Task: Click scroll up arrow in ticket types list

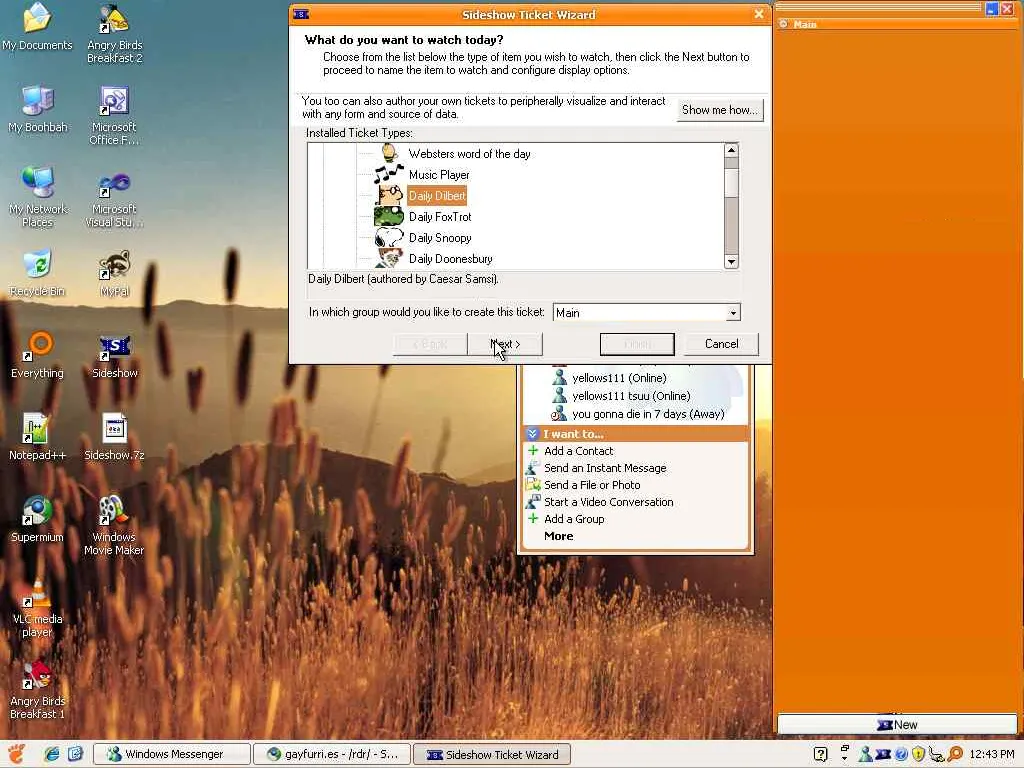Action: tap(731, 150)
